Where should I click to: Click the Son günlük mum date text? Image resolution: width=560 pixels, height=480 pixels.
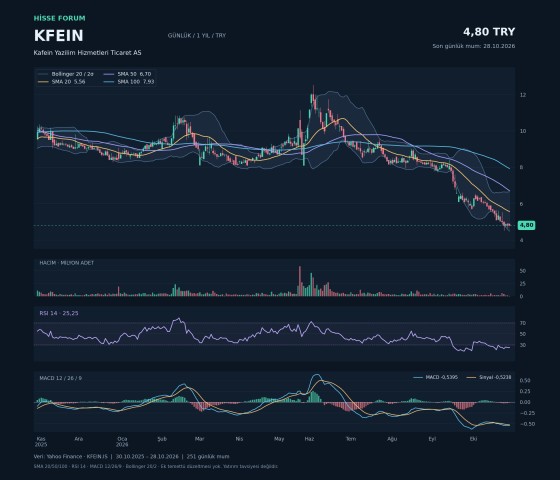pos(474,46)
